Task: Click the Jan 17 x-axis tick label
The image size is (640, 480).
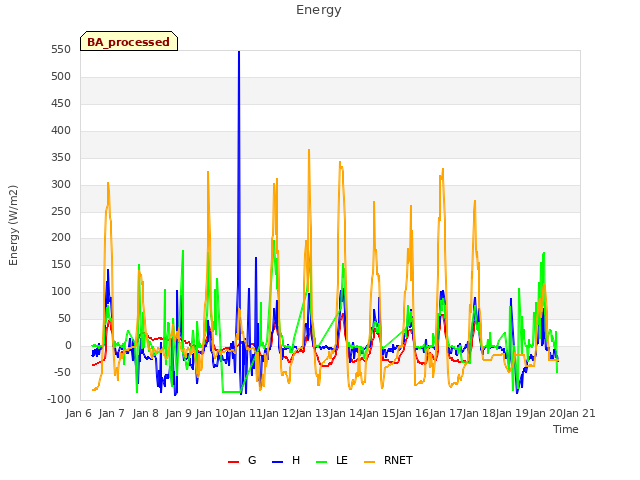Action: pos(446,413)
